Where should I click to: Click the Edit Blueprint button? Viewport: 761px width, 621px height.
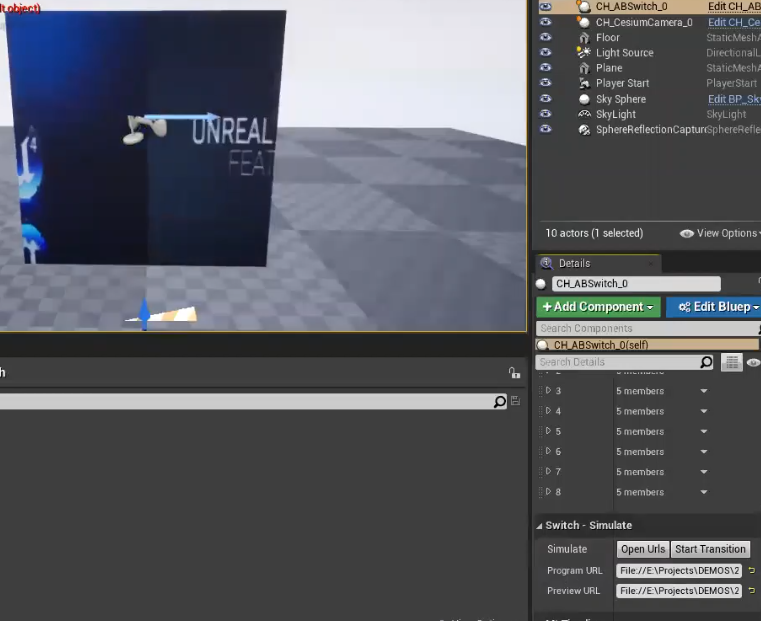(x=713, y=307)
